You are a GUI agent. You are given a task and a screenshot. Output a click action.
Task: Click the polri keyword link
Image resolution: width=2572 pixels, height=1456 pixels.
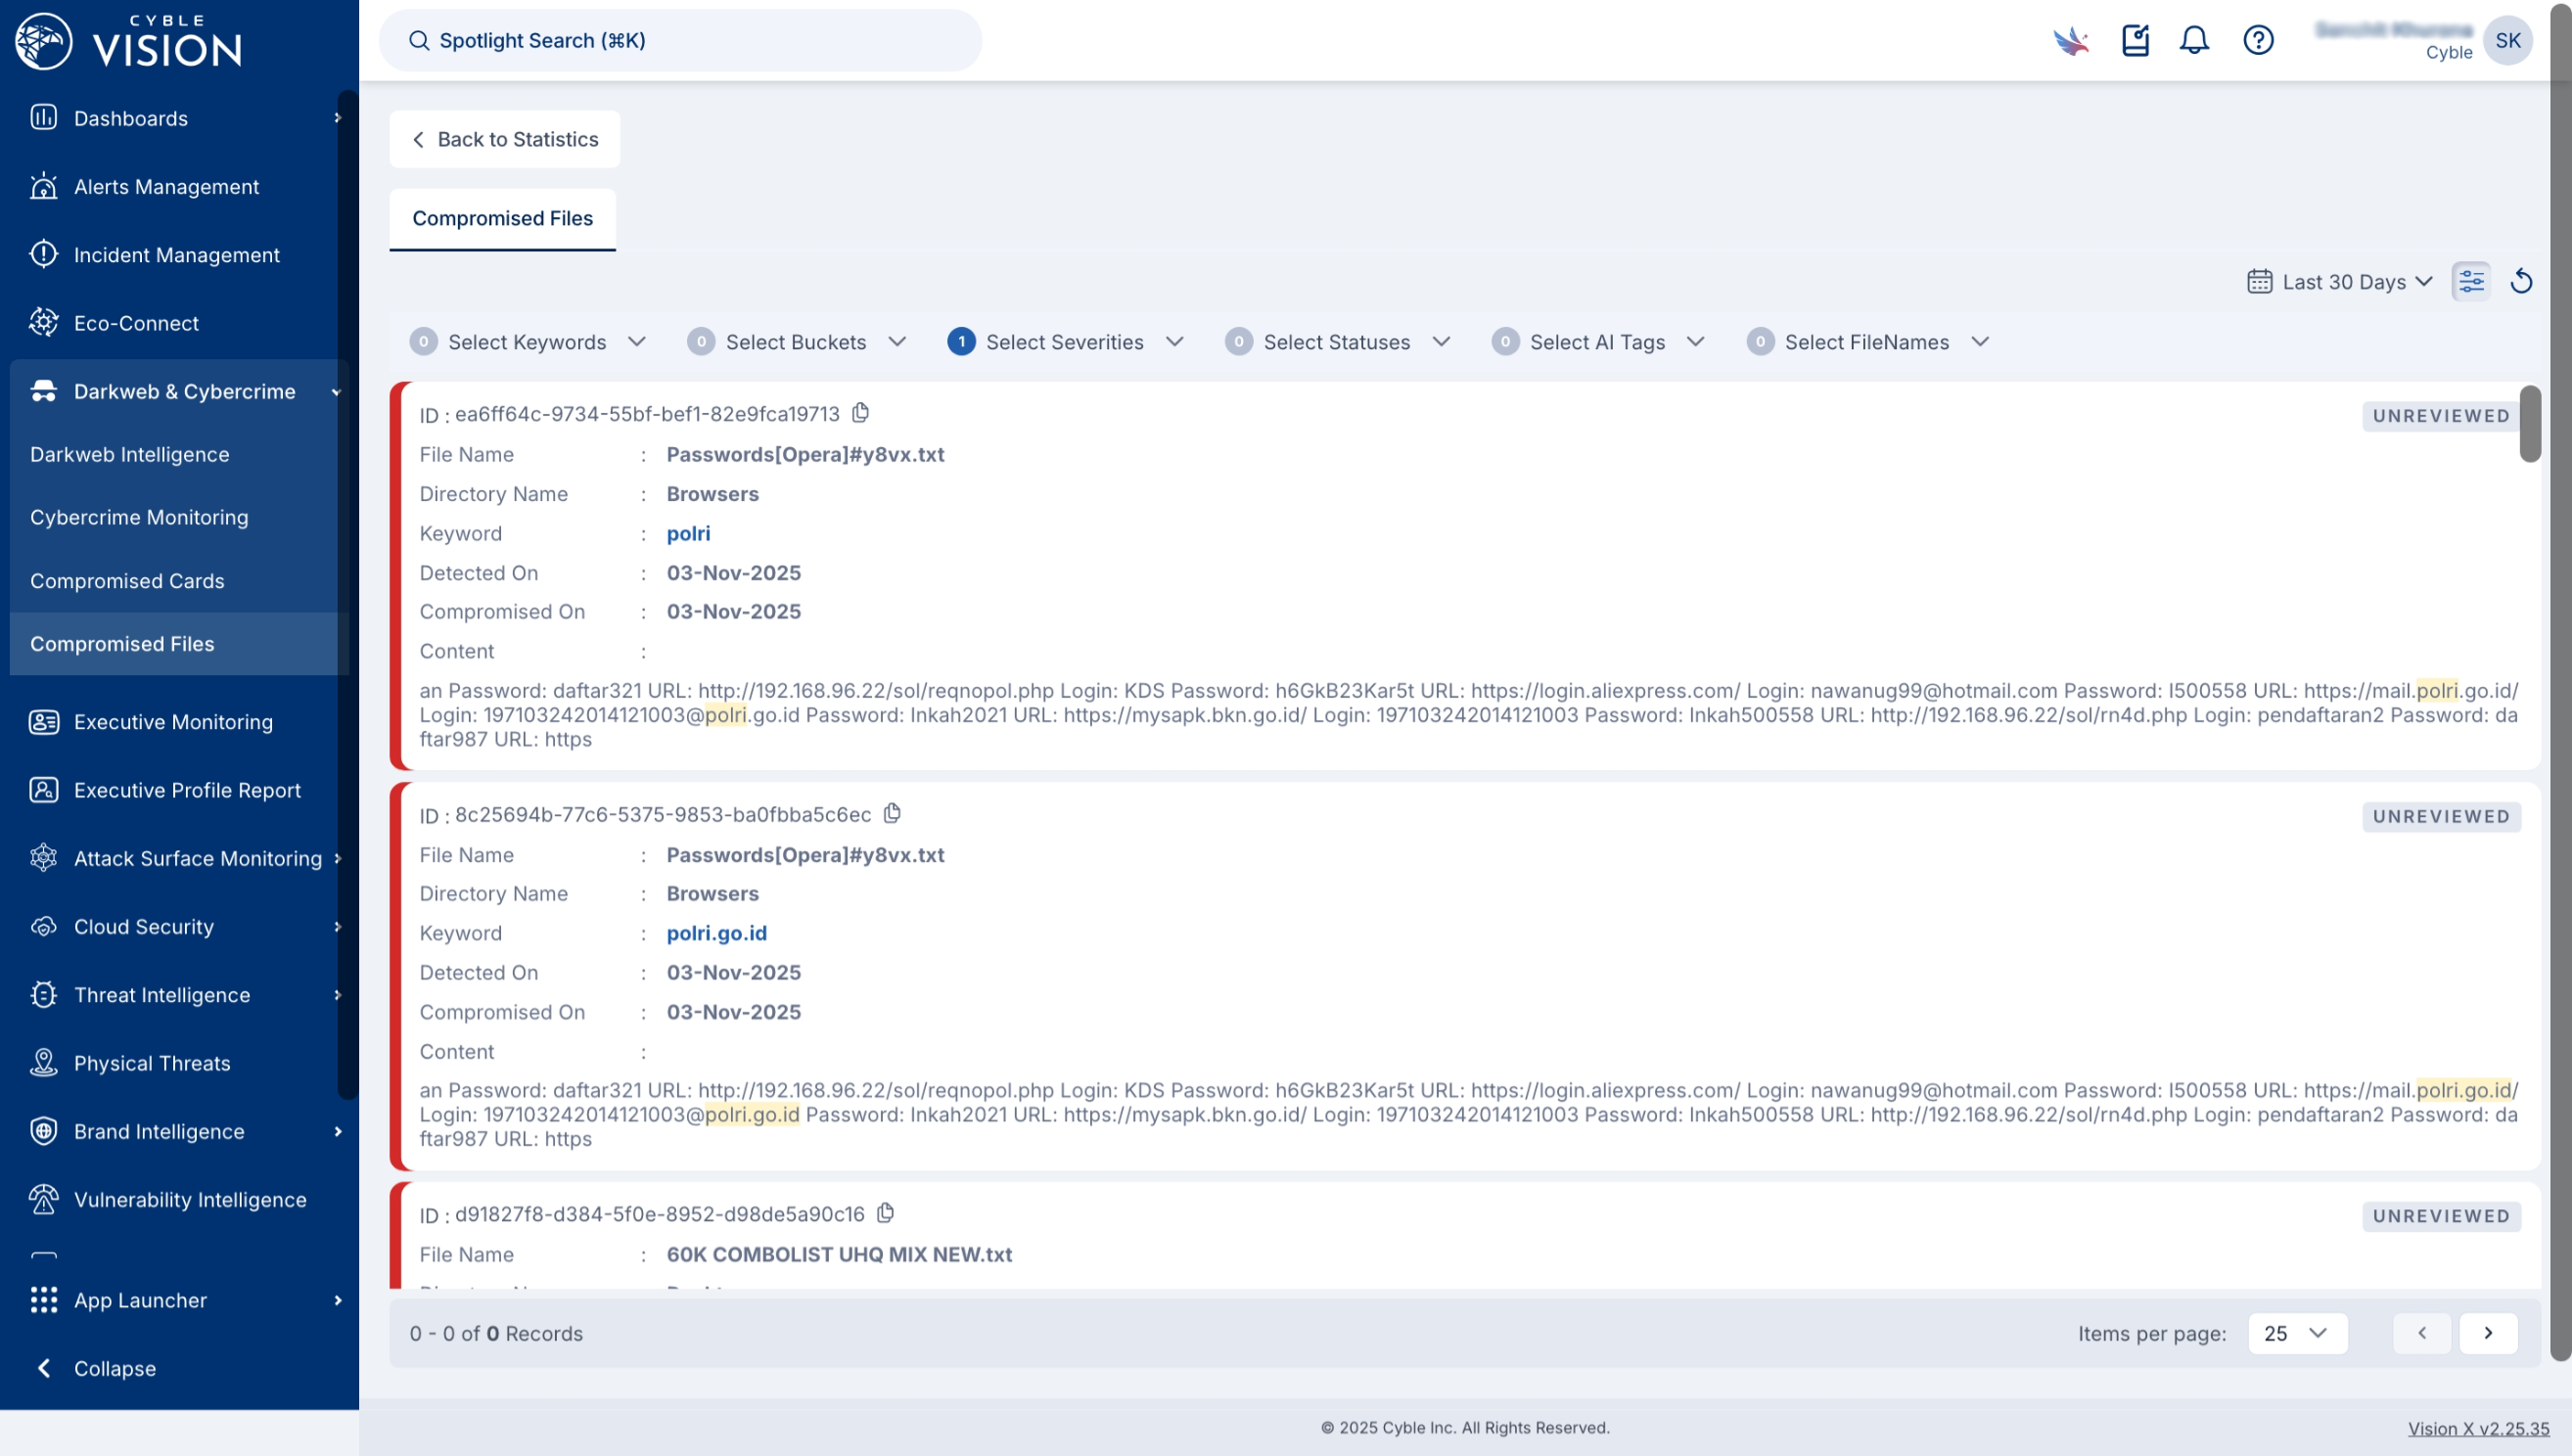coord(689,533)
